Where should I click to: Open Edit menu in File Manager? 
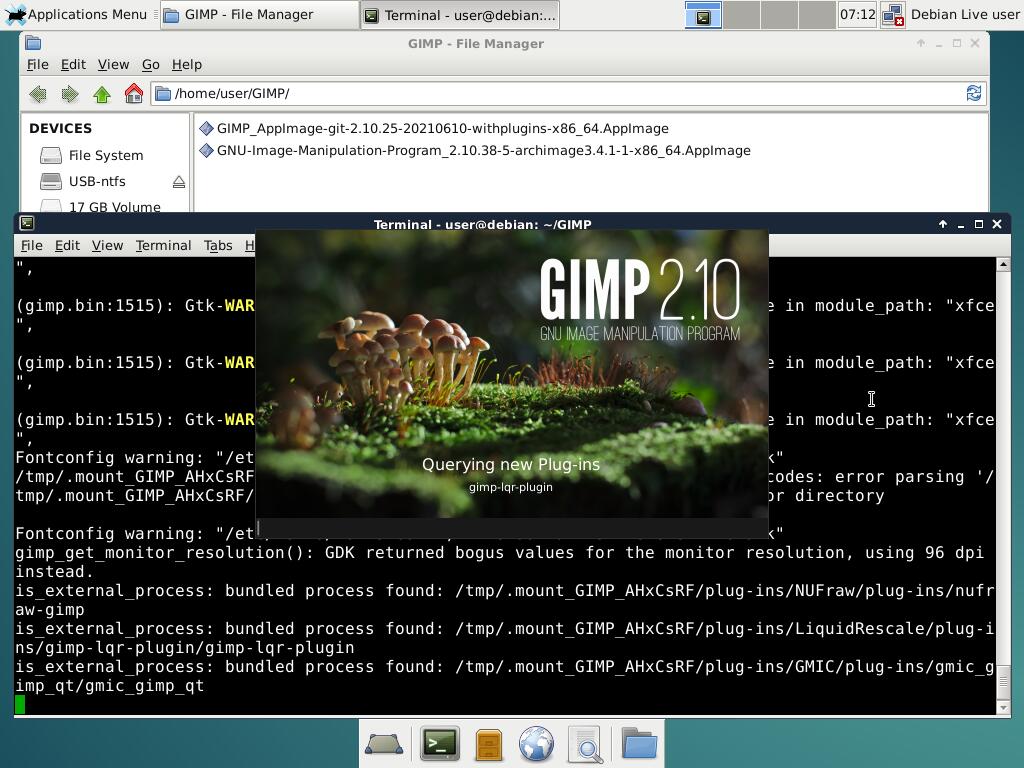(73, 65)
